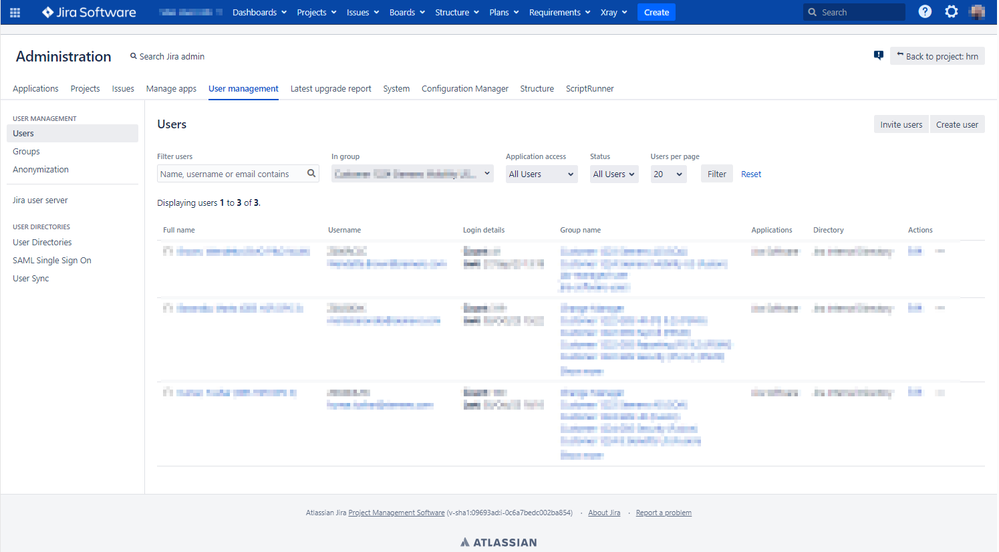
Task: Open the Users per page dropdown
Action: [668, 173]
